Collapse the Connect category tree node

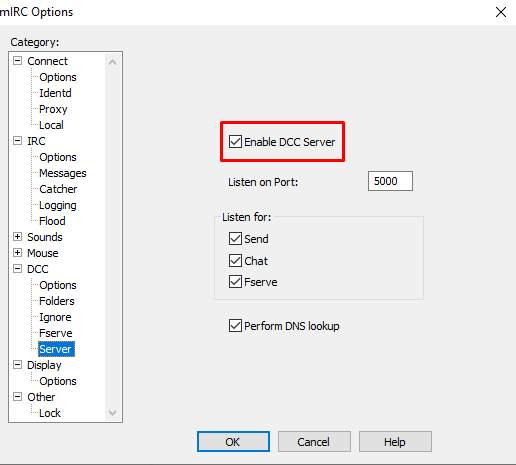coord(17,61)
